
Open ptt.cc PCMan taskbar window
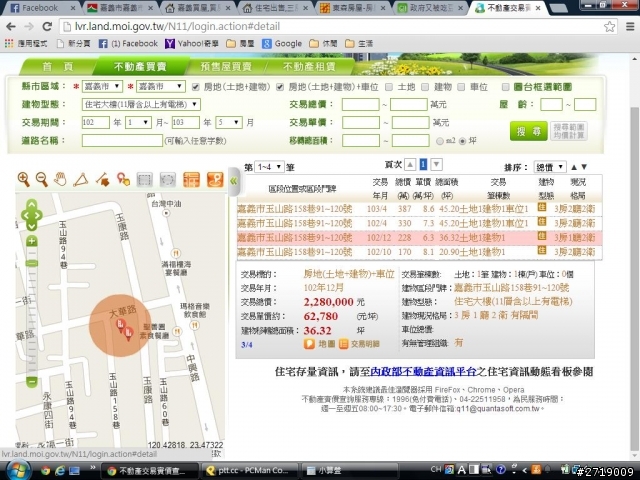tap(250, 471)
